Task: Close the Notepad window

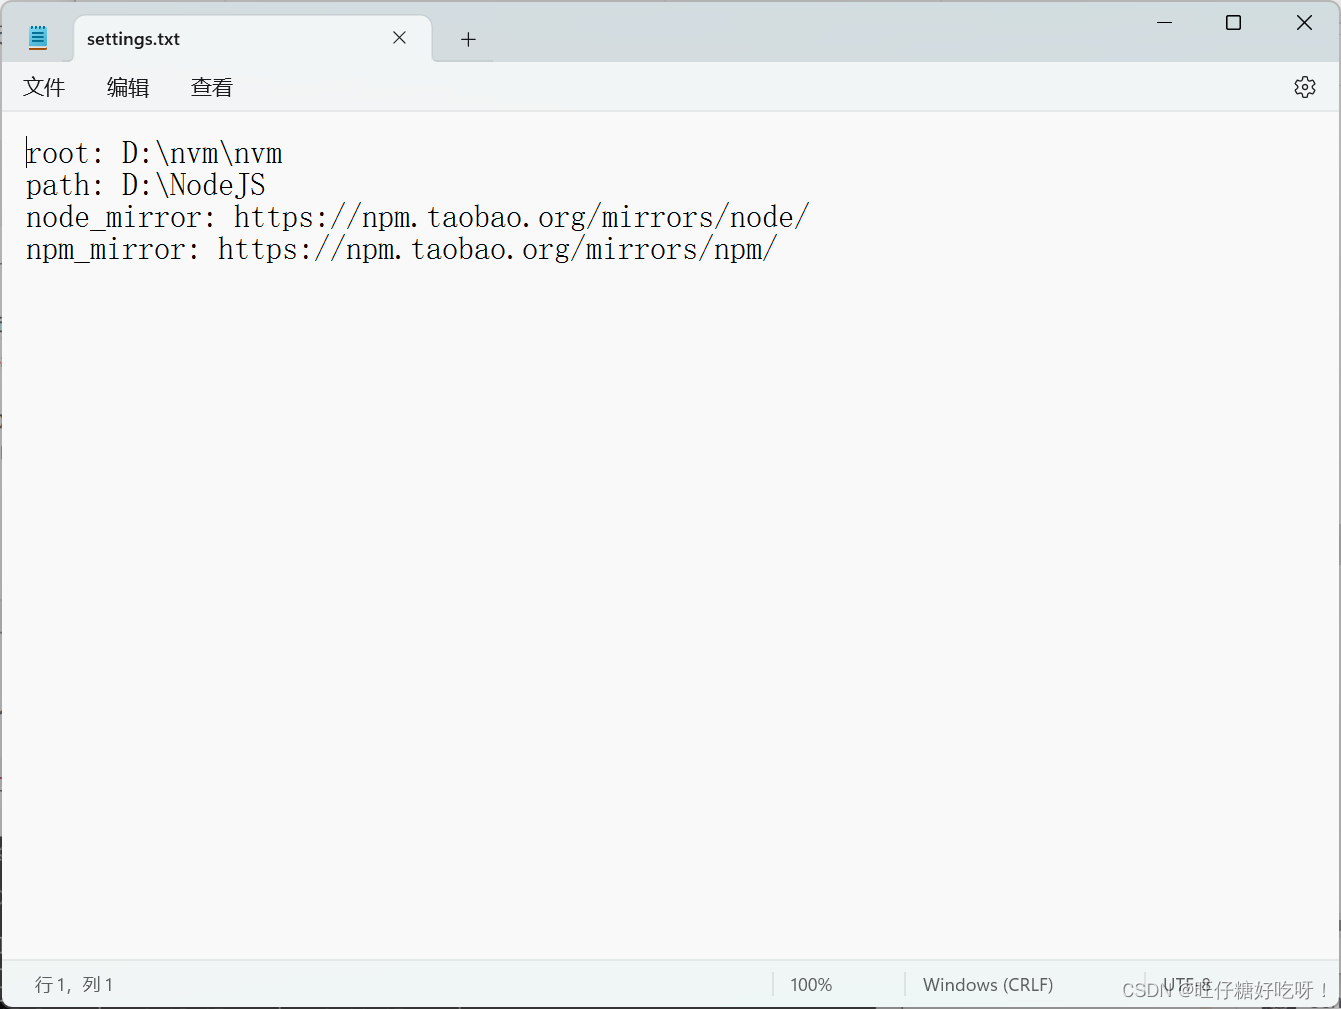Action: (x=1304, y=22)
